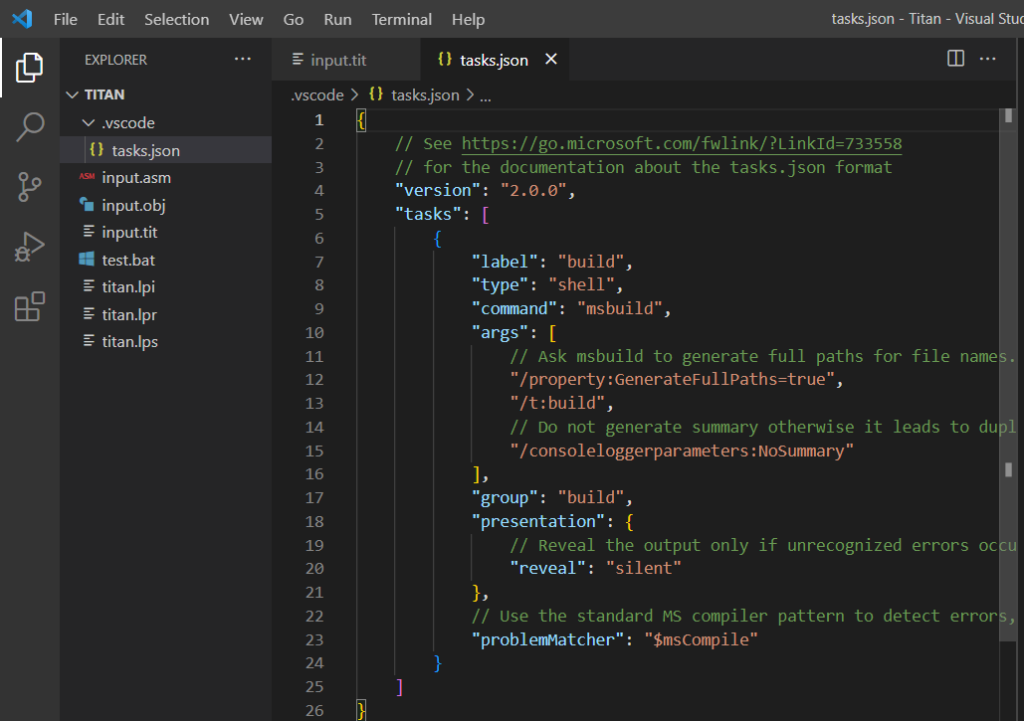The height and width of the screenshot is (721, 1024).
Task: Click the "presentation" key text
Action: 538,521
